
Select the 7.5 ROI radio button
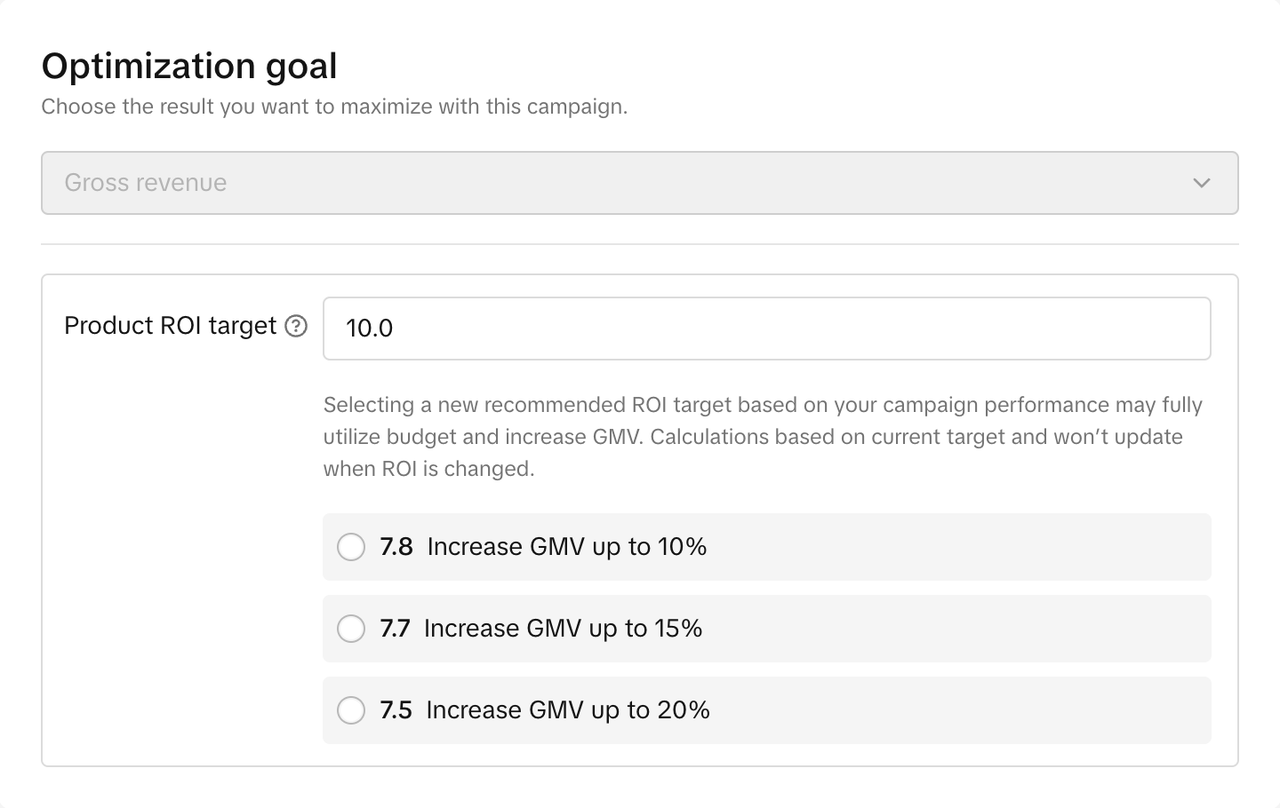pyautogui.click(x=351, y=710)
